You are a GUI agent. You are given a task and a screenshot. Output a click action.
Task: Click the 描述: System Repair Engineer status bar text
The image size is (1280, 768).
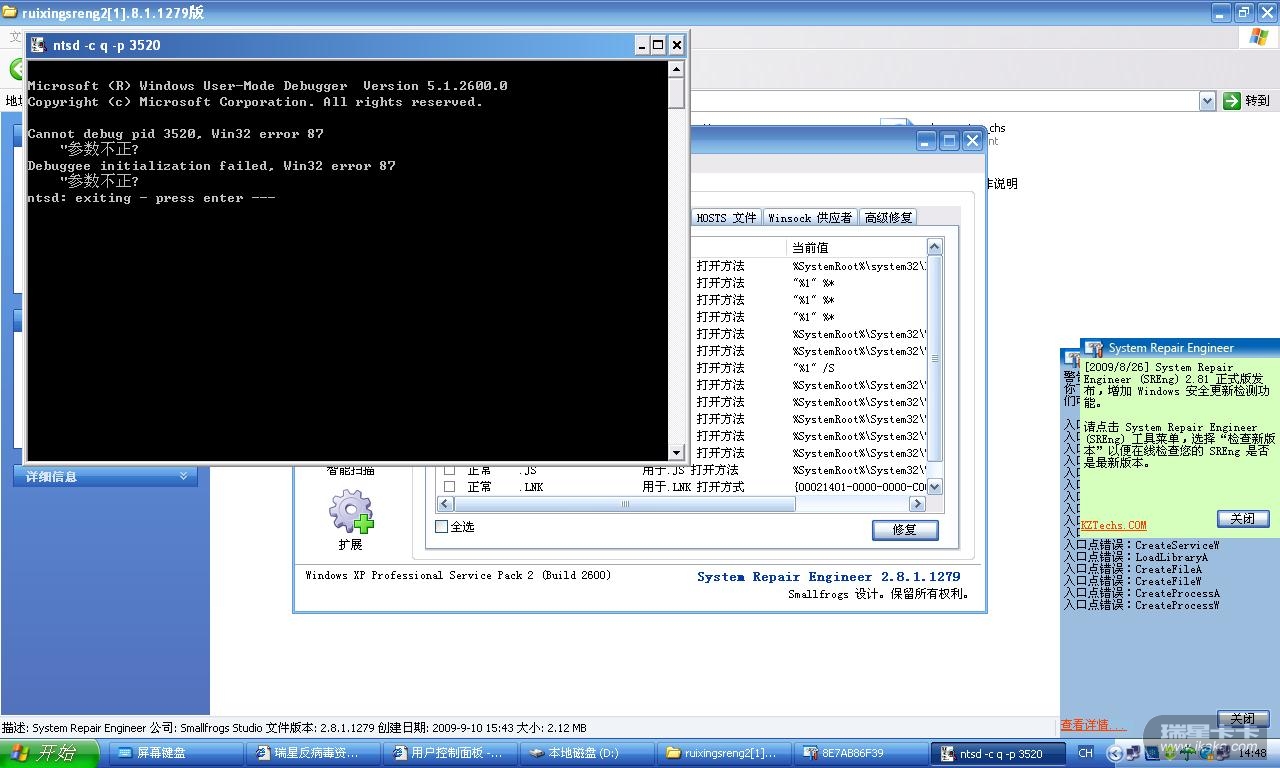point(294,728)
